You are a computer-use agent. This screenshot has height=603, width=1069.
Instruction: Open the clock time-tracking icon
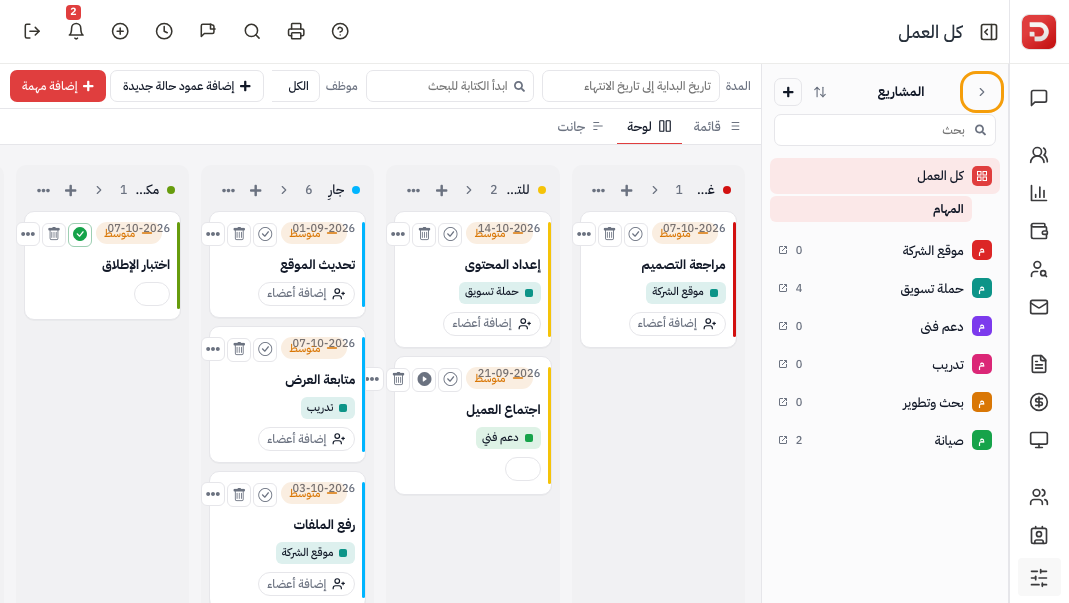pos(164,31)
